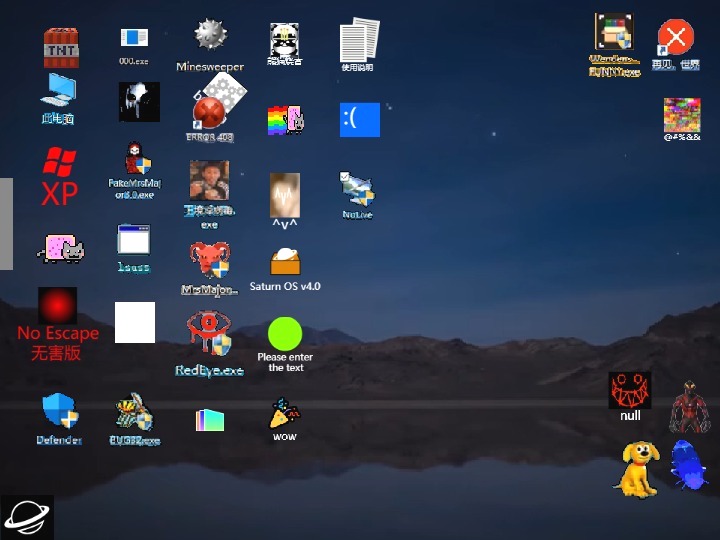Screen dimensions: 720x540
Task: Select the blank white square icon
Action: pyautogui.click(x=135, y=322)
